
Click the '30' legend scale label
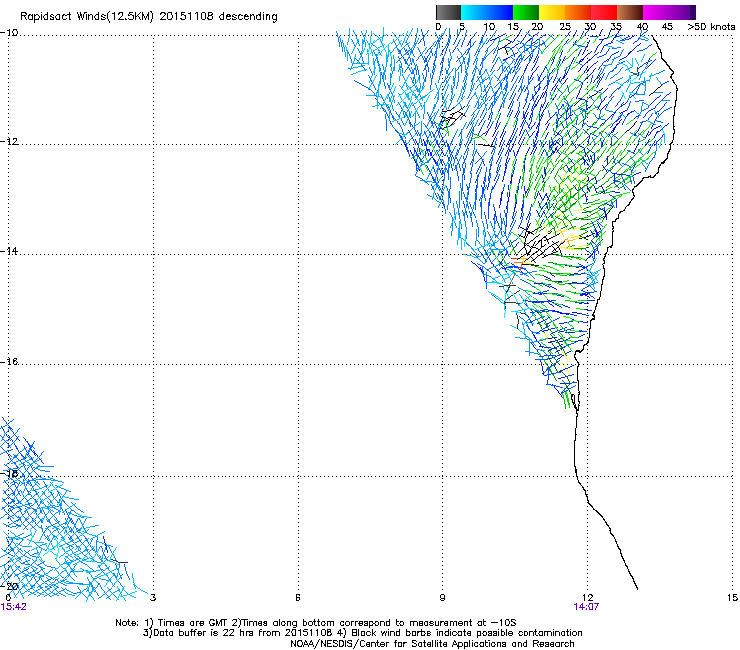[590, 27]
